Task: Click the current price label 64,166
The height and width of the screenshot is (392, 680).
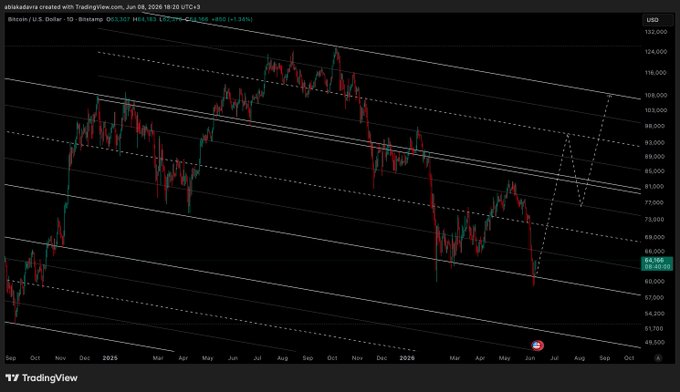Action: tap(657, 263)
